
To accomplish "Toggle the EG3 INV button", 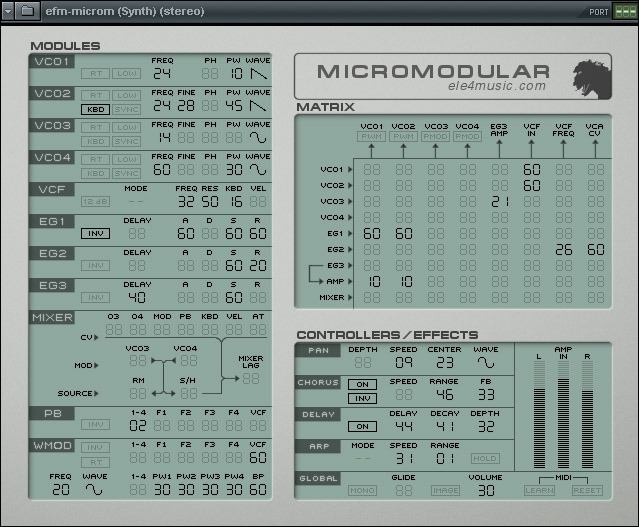I will [x=95, y=298].
